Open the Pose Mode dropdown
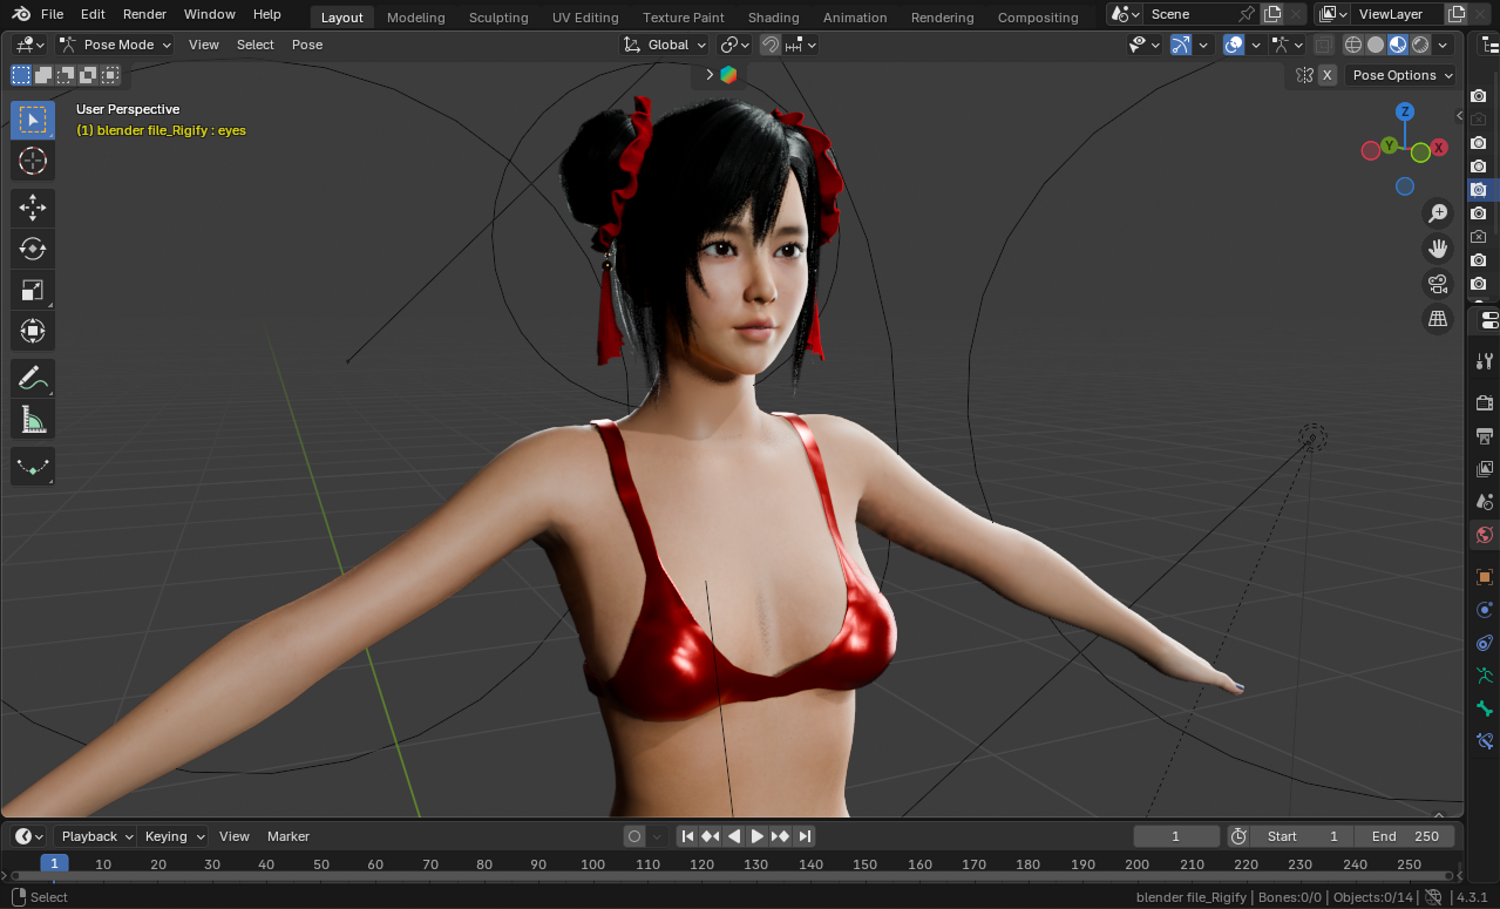 114,45
